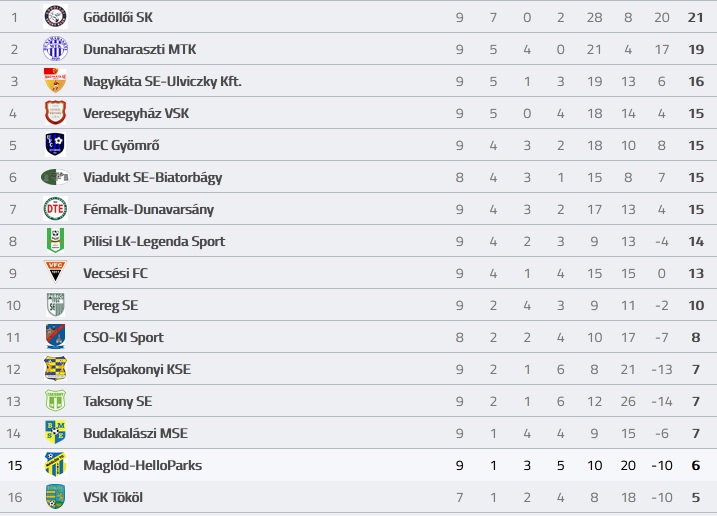Open the Vecsési FC triangular VFC logo
Viewport: 717px width, 516px height.
pos(55,272)
